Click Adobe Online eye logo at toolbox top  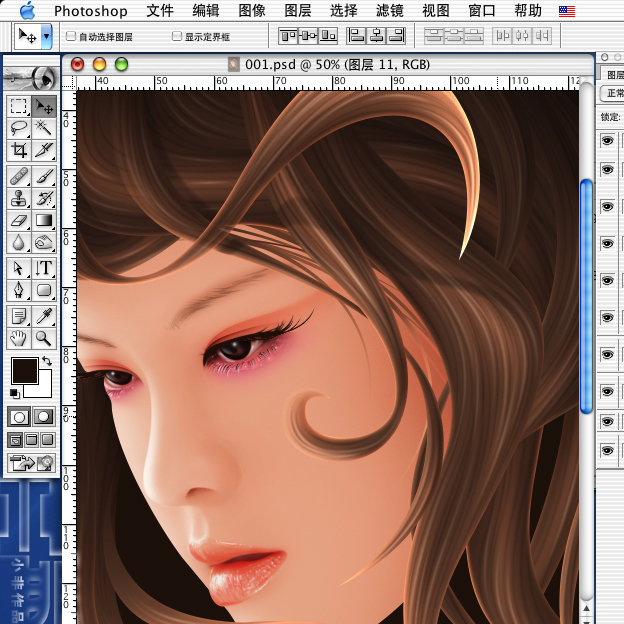pos(31,78)
